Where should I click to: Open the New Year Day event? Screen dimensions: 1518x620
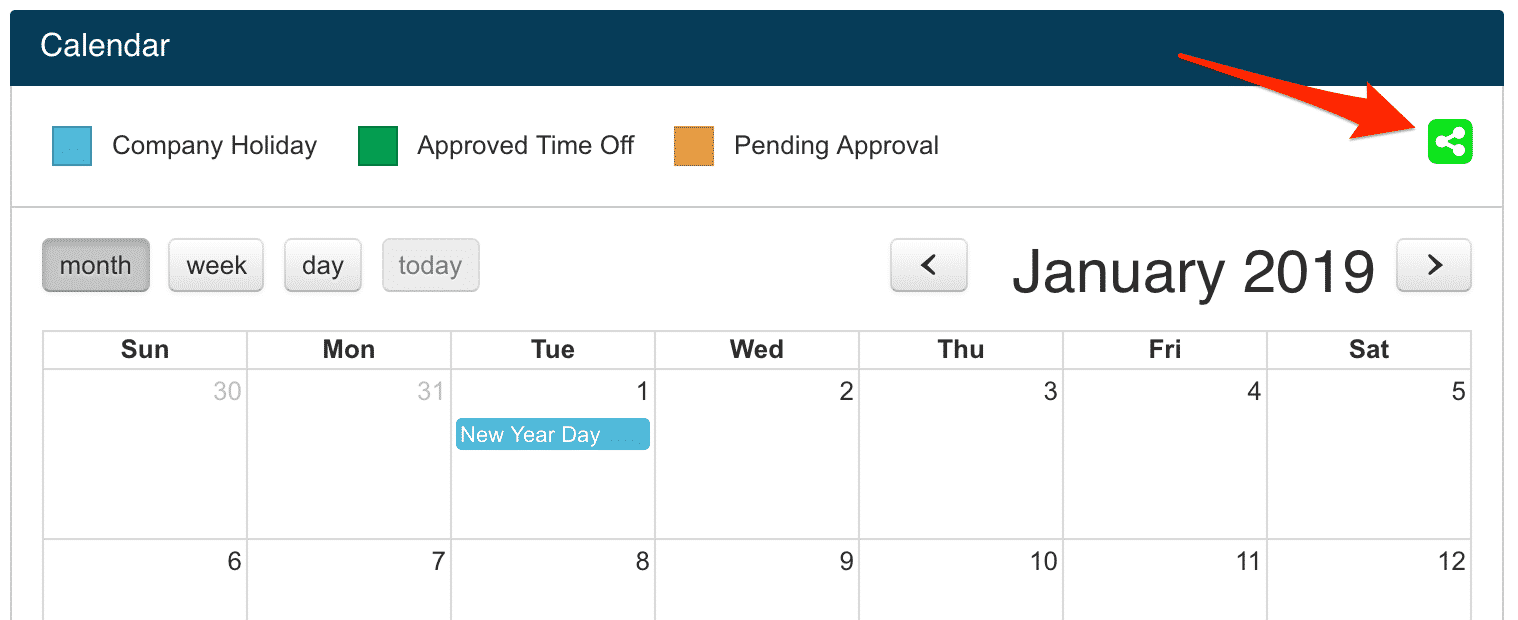coord(552,435)
